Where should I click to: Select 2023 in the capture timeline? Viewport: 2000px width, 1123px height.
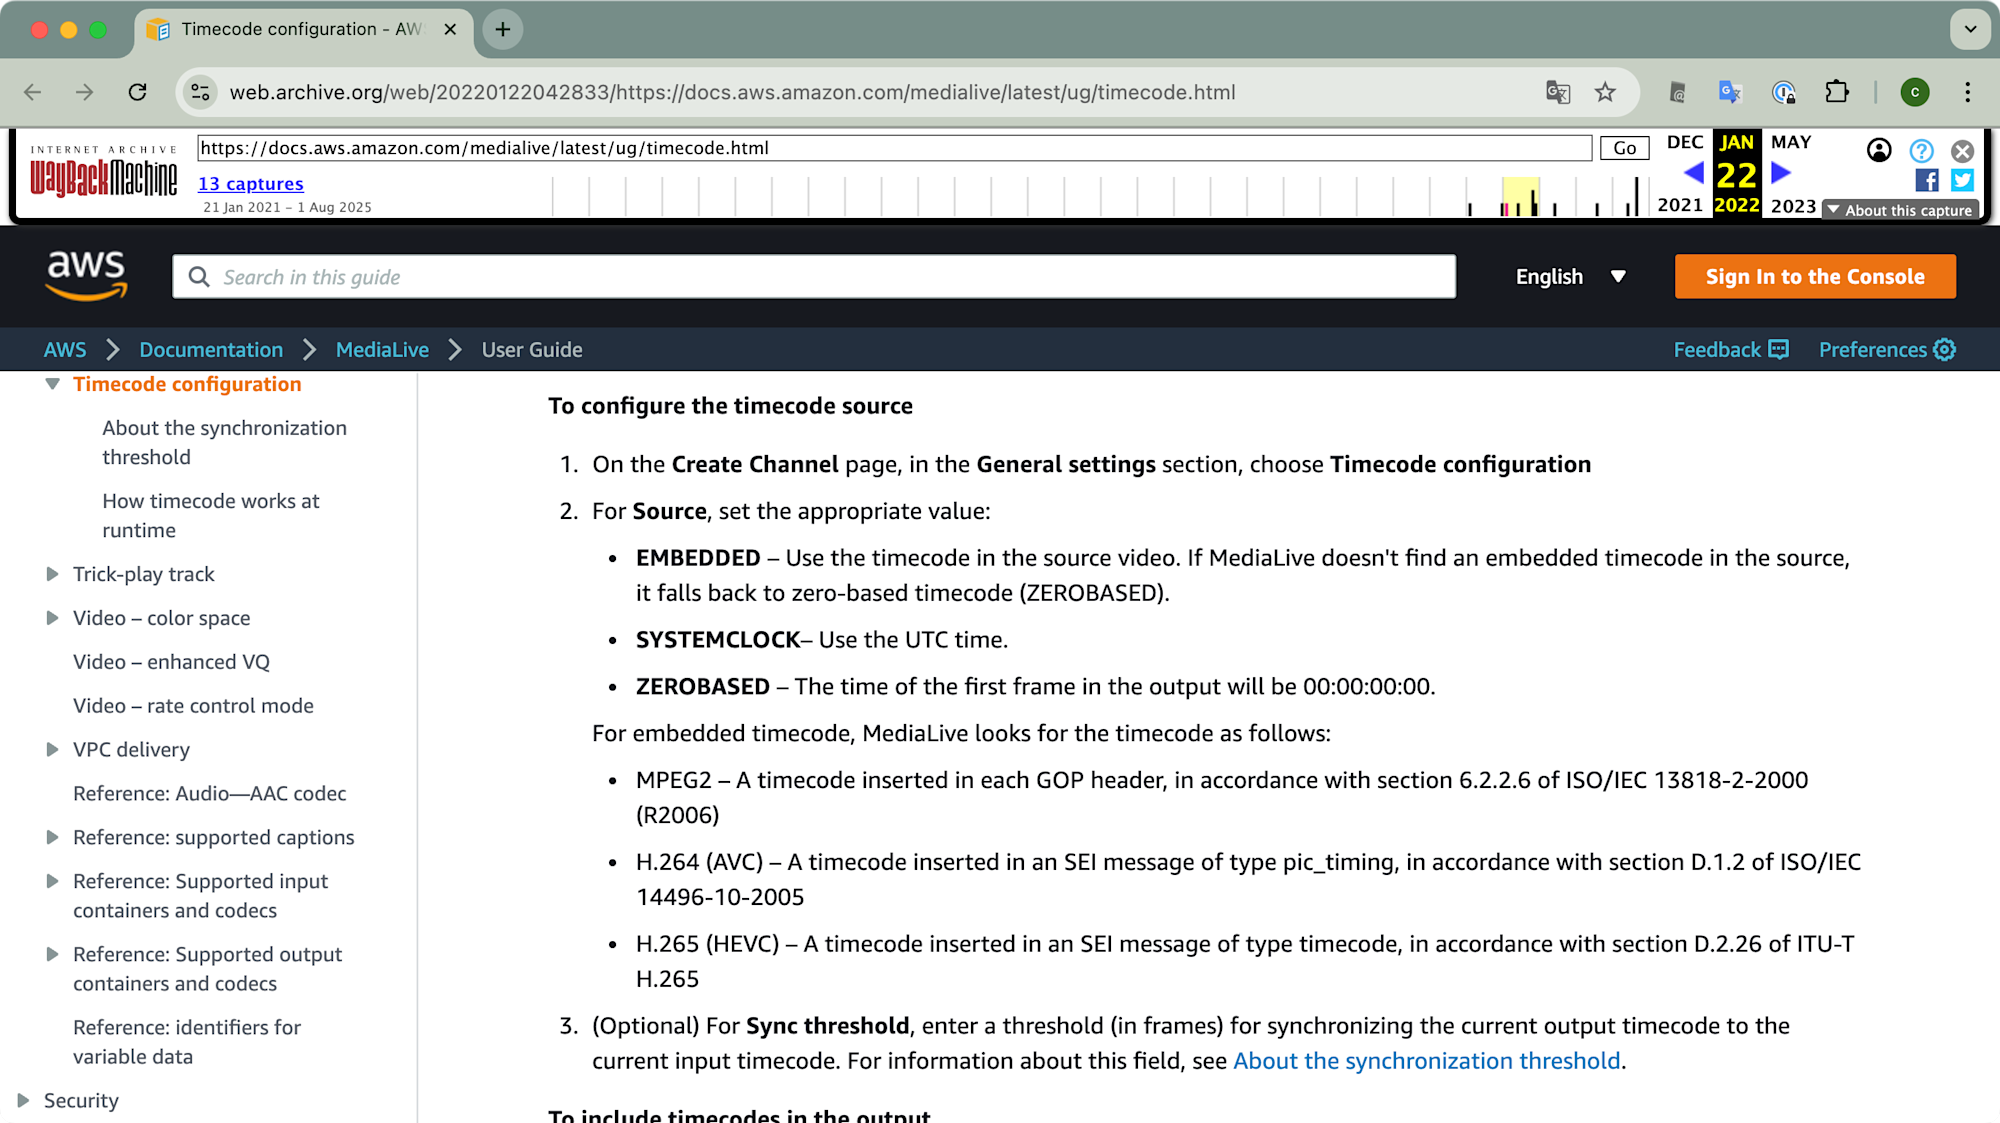pos(1793,206)
